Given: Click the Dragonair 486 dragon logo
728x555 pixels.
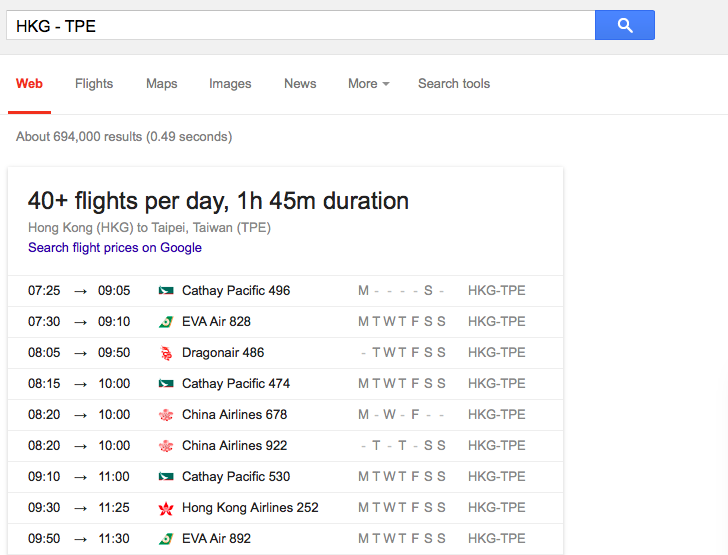Looking at the screenshot, I should point(166,353).
